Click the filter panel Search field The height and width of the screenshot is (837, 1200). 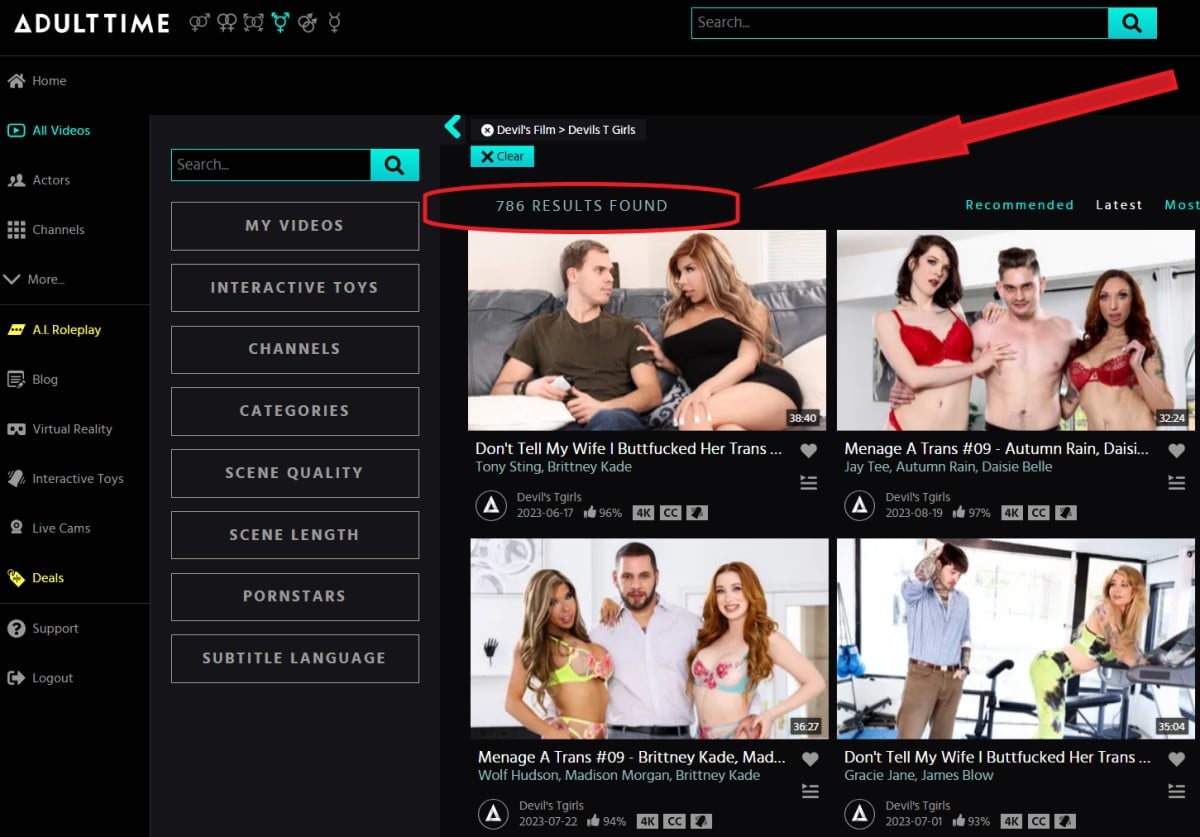pos(271,165)
